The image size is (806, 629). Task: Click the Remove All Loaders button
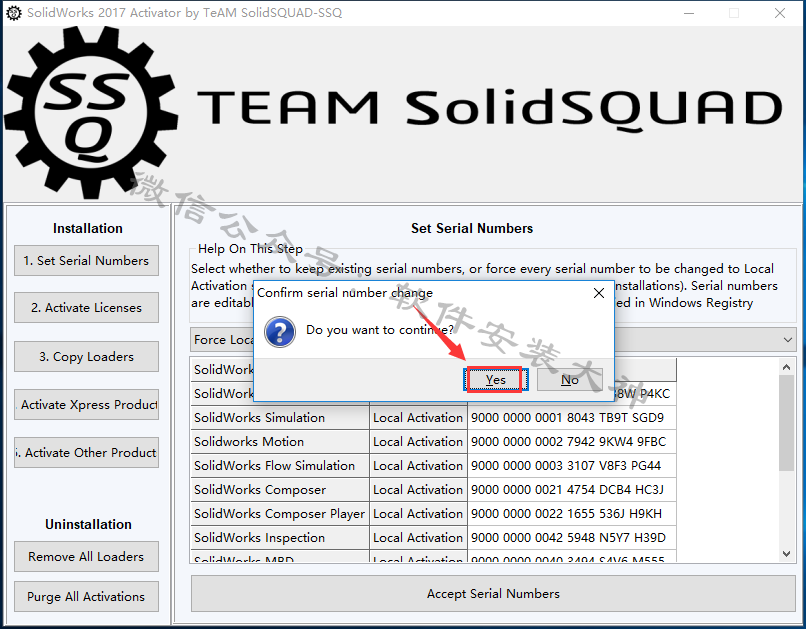86,557
